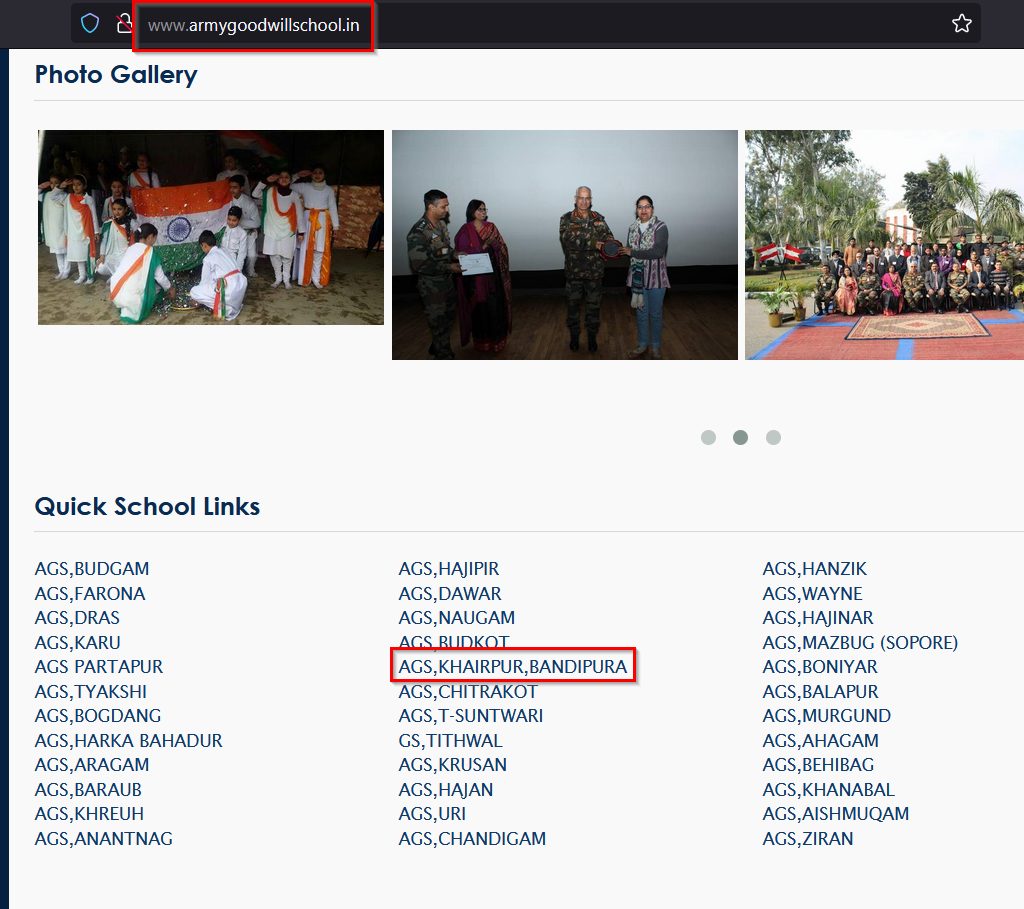Open the outdoor group photo thumbnail

[x=884, y=245]
